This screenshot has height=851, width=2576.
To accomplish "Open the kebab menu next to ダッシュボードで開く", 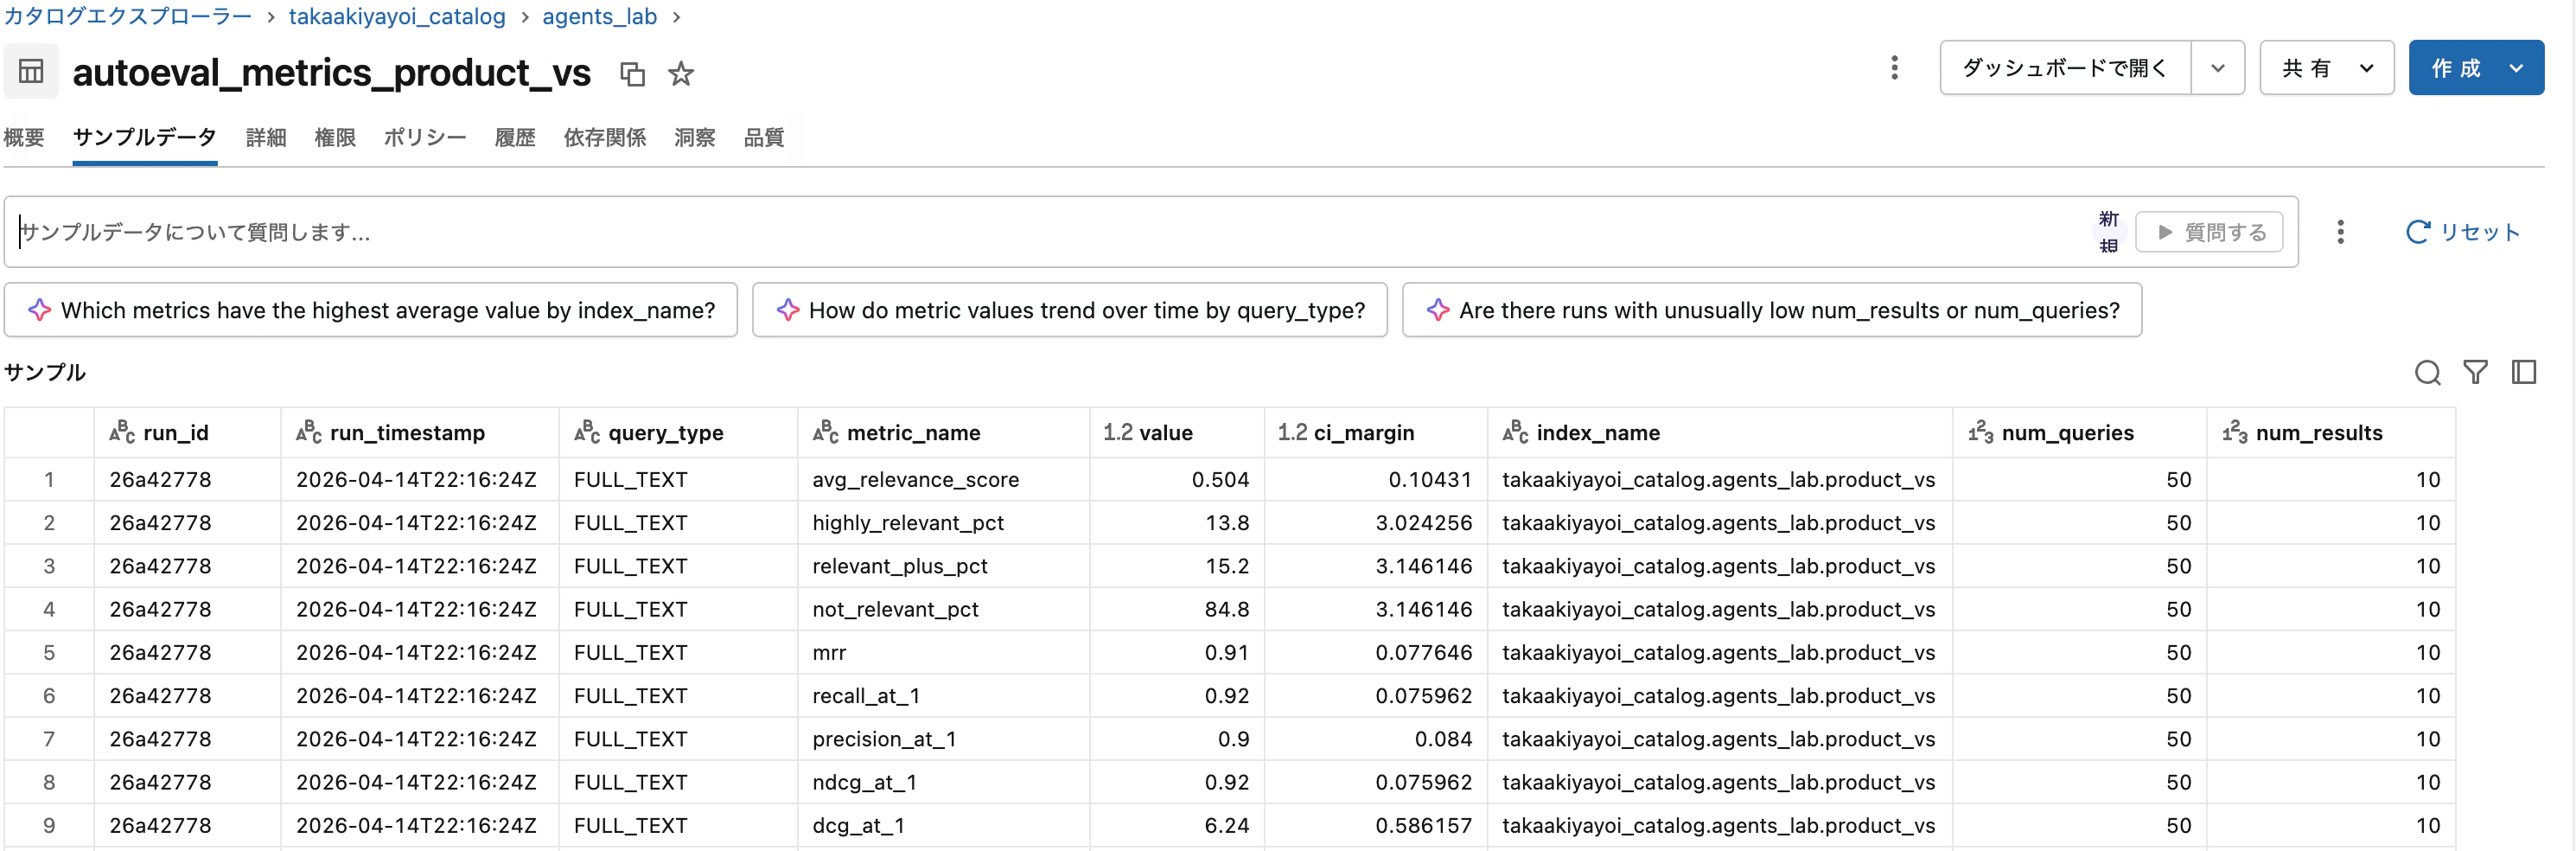I will pos(1893,67).
